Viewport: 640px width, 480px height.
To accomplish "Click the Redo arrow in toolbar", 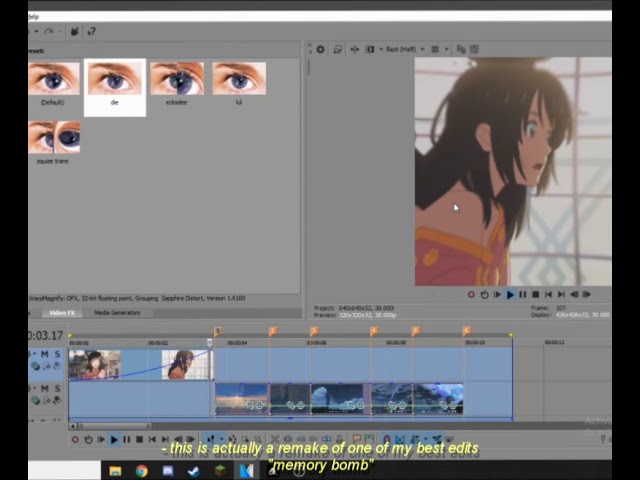I will point(49,31).
